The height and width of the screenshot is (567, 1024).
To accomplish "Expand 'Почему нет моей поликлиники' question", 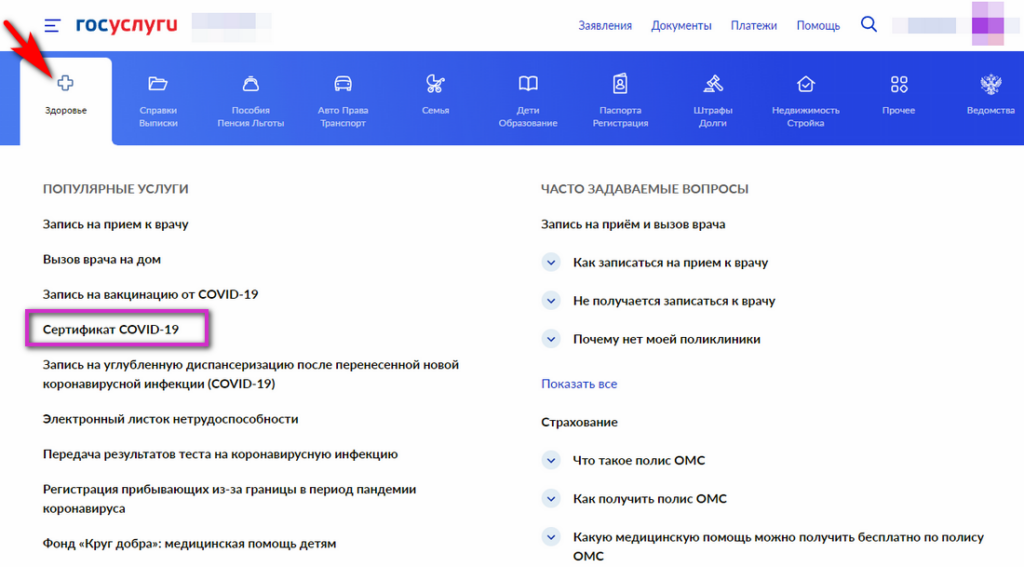I will coord(550,339).
